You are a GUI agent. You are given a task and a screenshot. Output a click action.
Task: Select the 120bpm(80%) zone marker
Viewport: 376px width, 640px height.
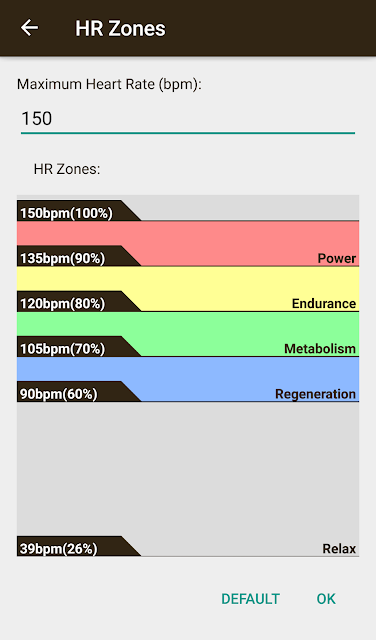click(79, 301)
